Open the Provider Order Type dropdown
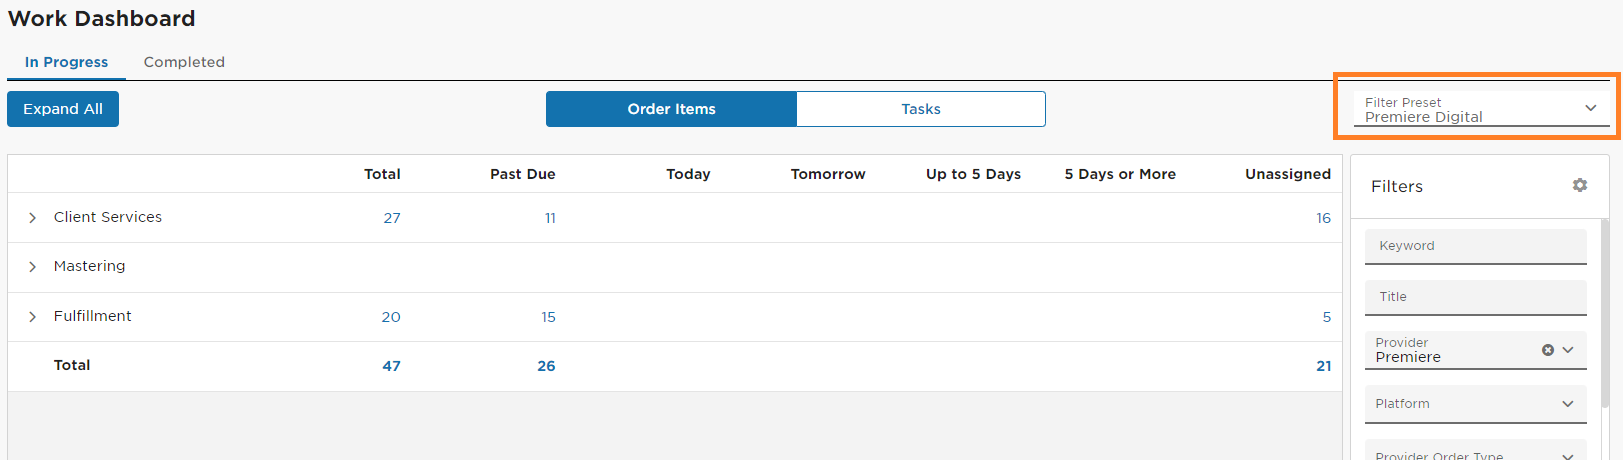The height and width of the screenshot is (460, 1623). (1476, 451)
